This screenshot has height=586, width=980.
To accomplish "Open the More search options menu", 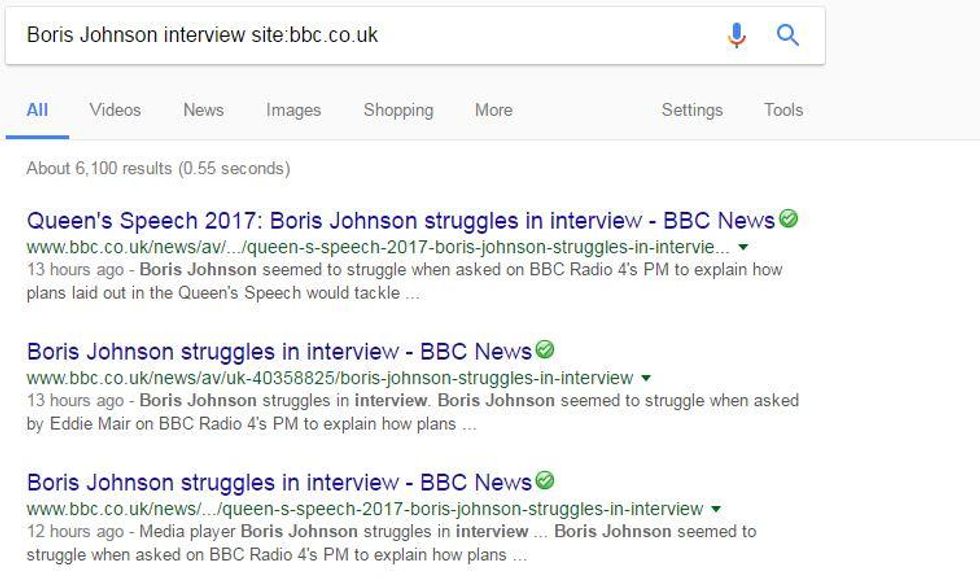I will click(x=493, y=110).
